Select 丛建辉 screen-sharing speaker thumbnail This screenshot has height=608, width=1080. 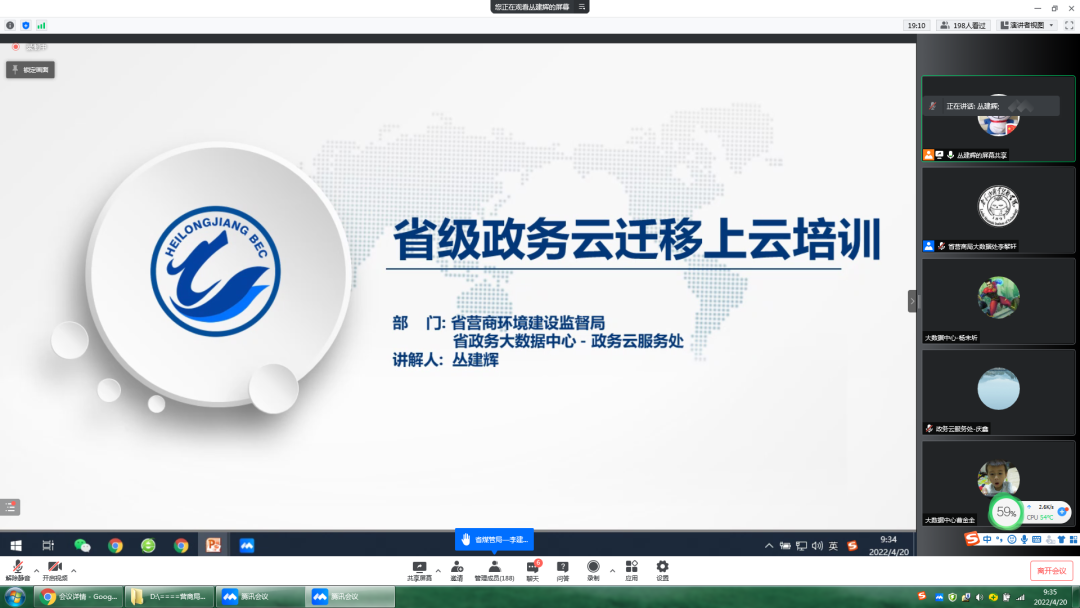pyautogui.click(x=998, y=118)
